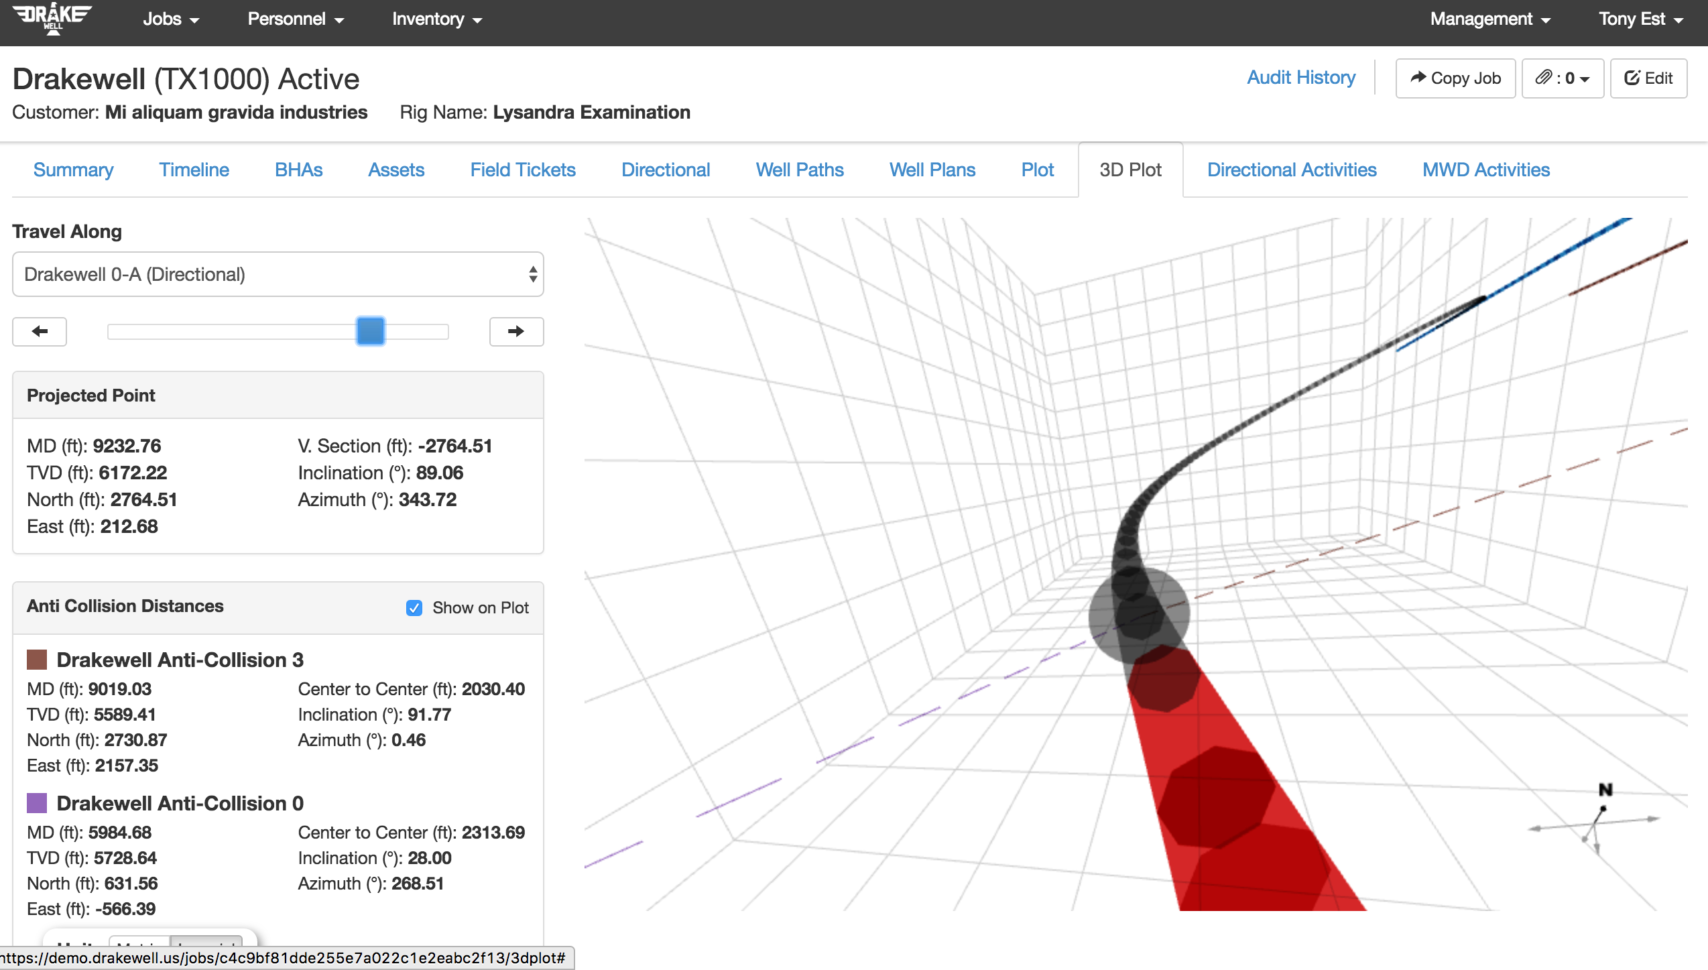Switch to the Well Plans tab

pos(931,170)
